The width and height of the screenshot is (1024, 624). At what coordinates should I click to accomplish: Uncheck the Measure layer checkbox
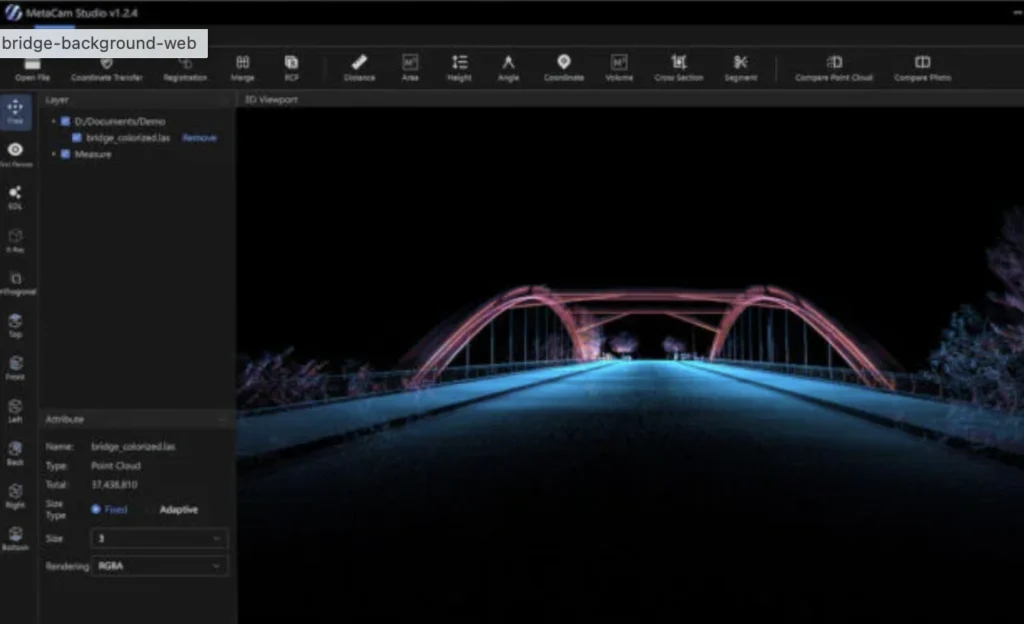coord(65,154)
